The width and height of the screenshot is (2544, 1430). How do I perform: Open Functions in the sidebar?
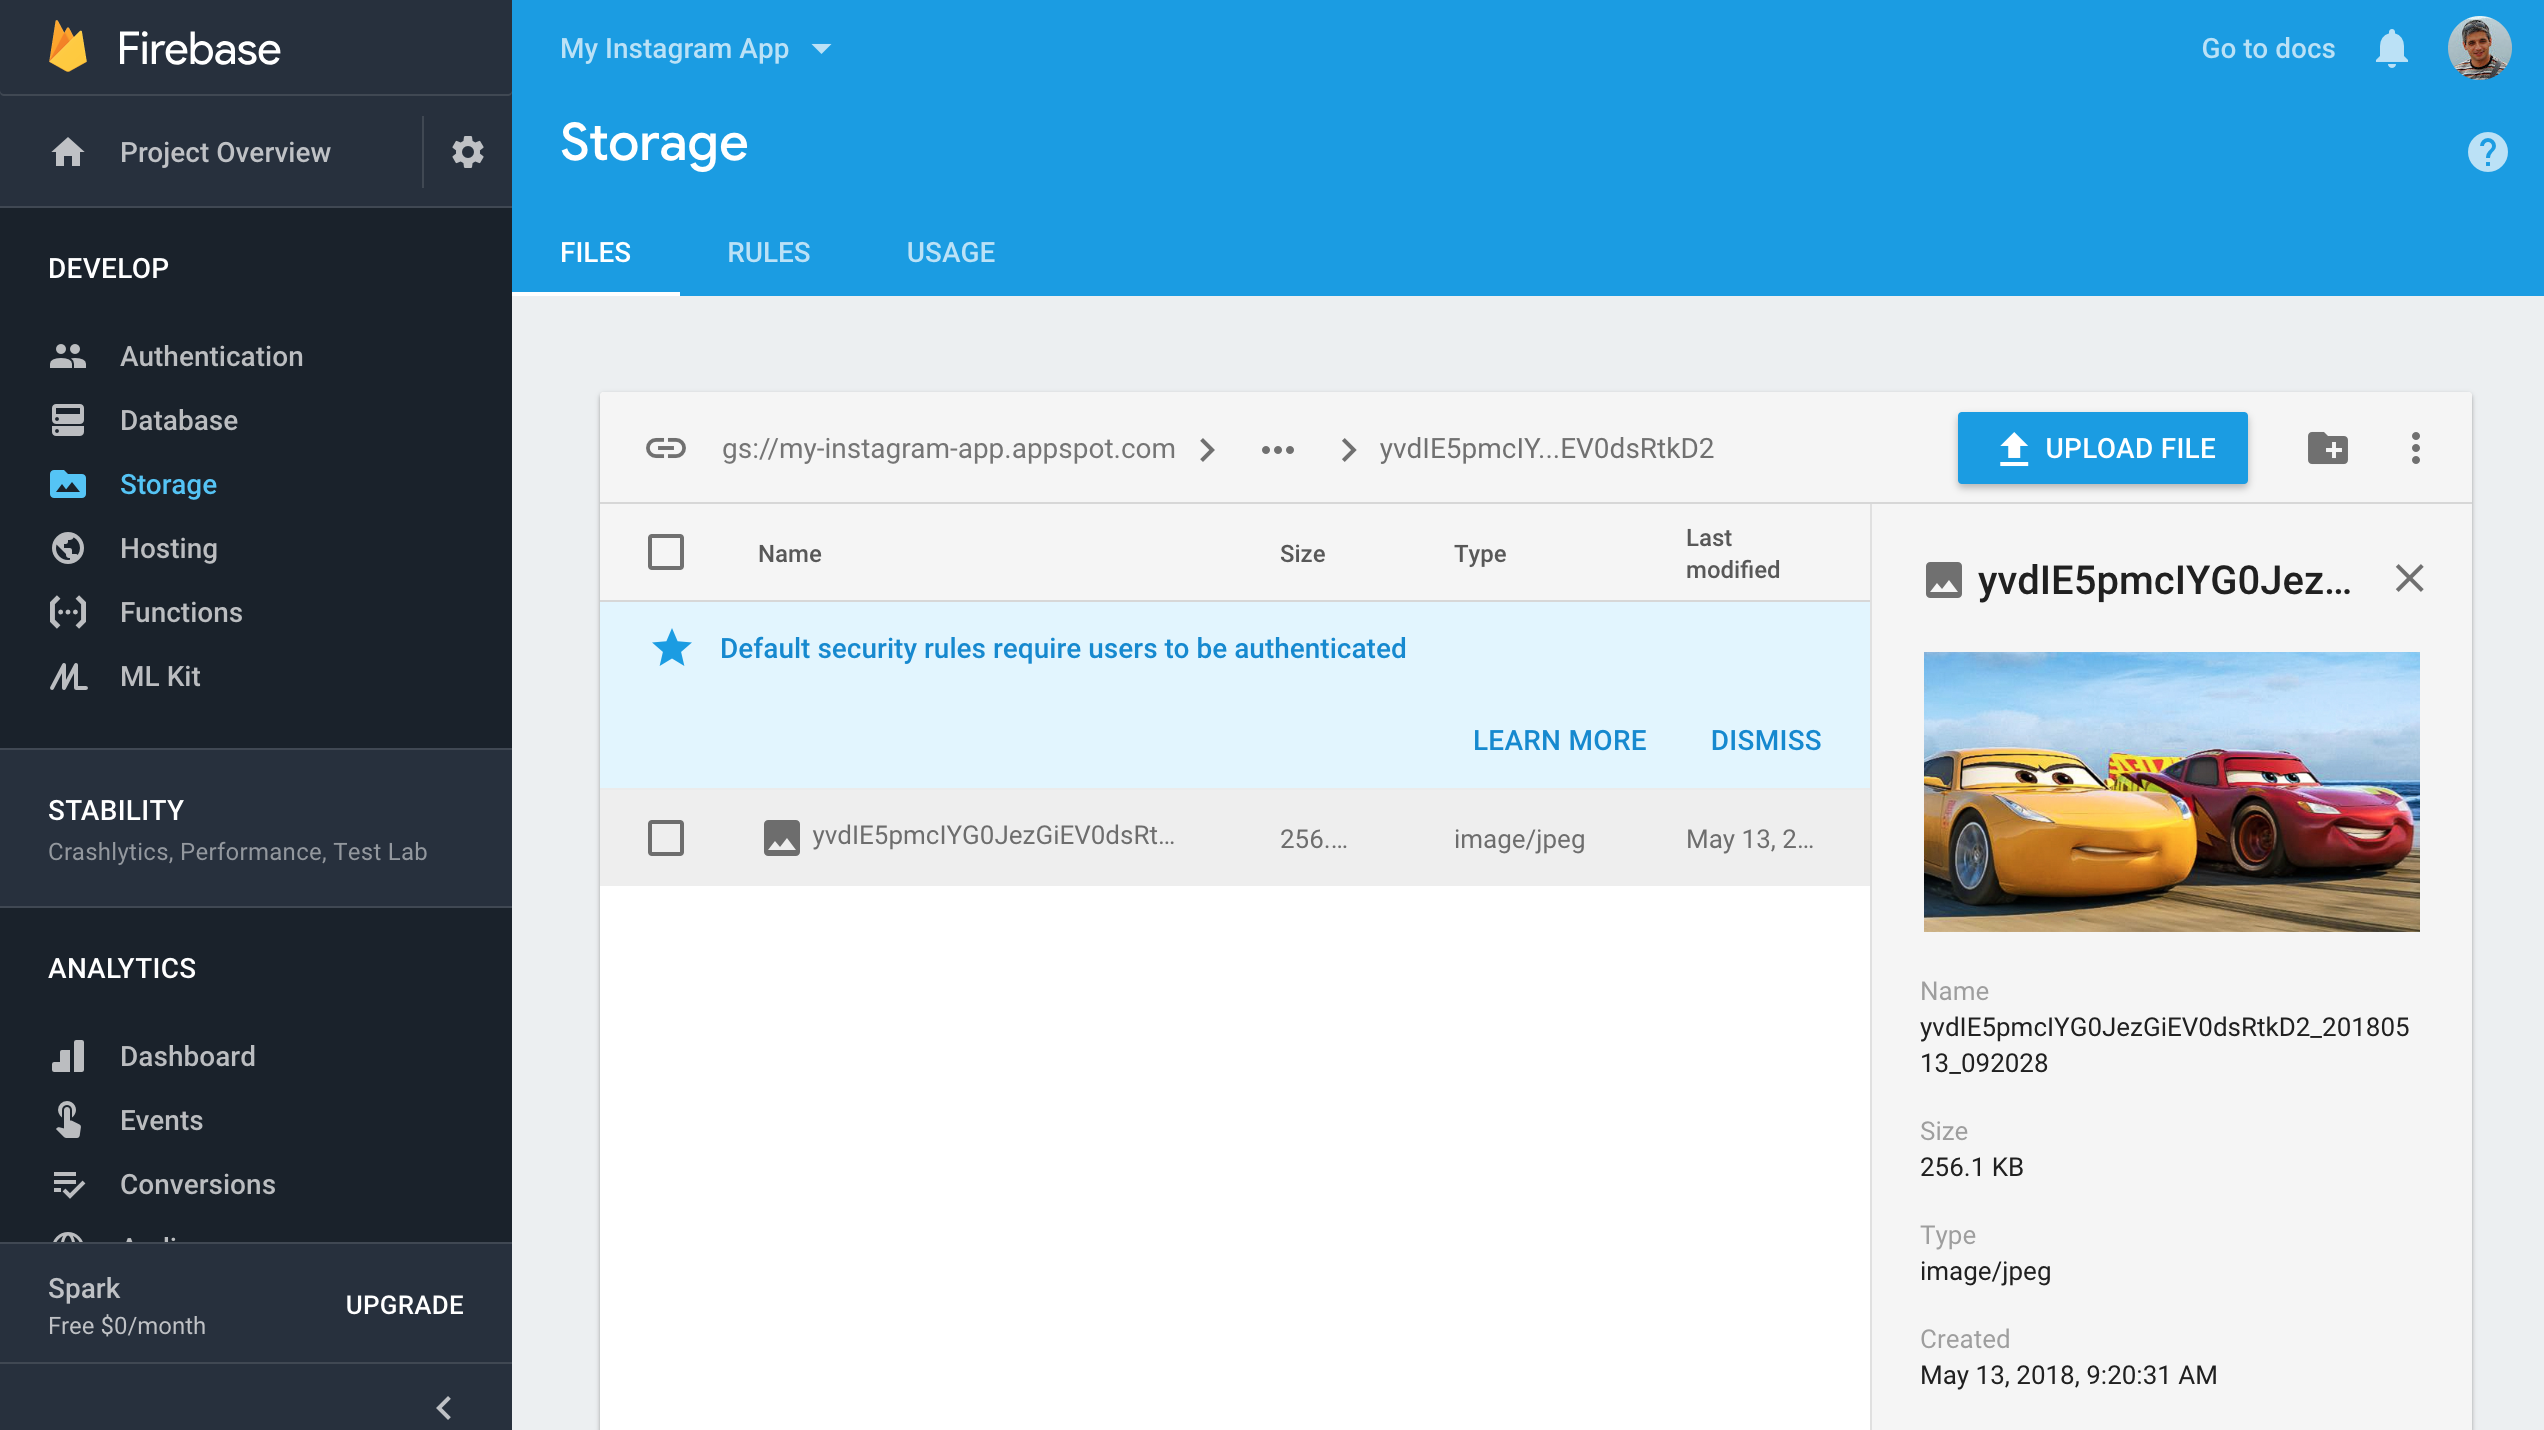[x=182, y=612]
